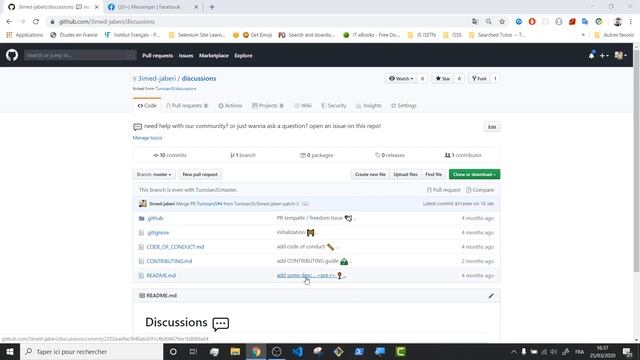Open the GitHub home logo

click(12, 55)
